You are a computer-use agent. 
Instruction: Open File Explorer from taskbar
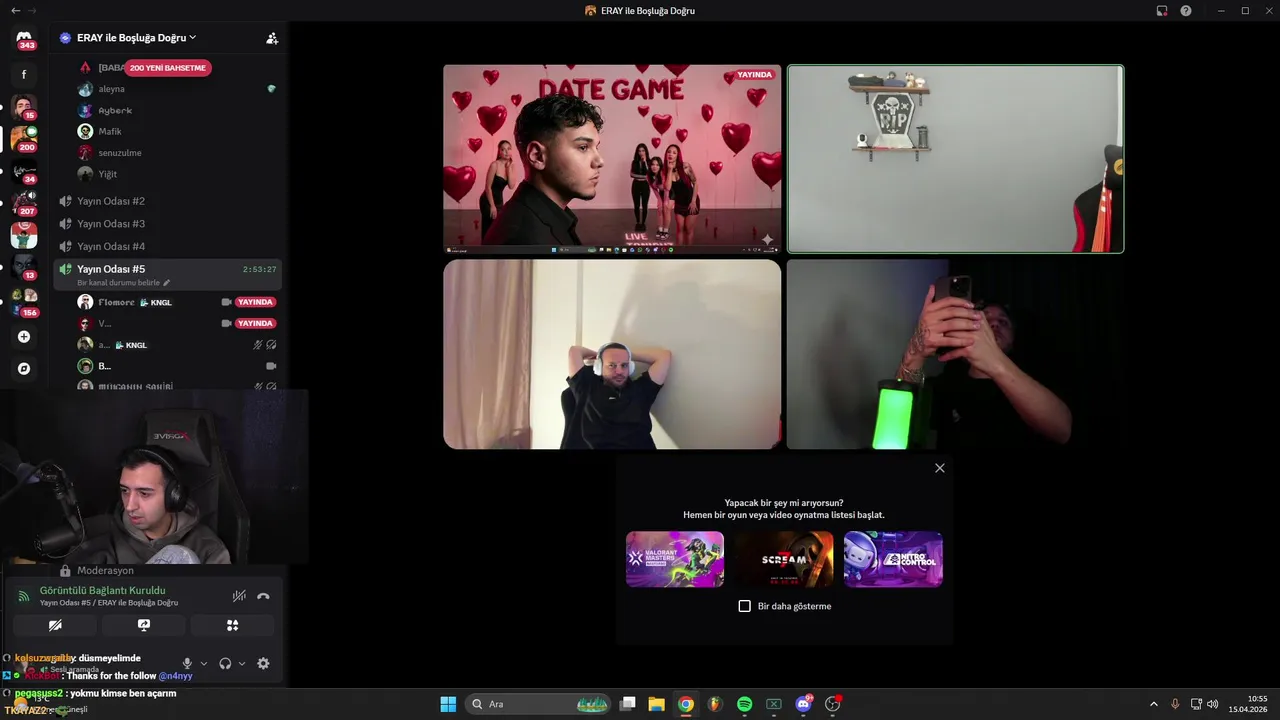(x=656, y=704)
